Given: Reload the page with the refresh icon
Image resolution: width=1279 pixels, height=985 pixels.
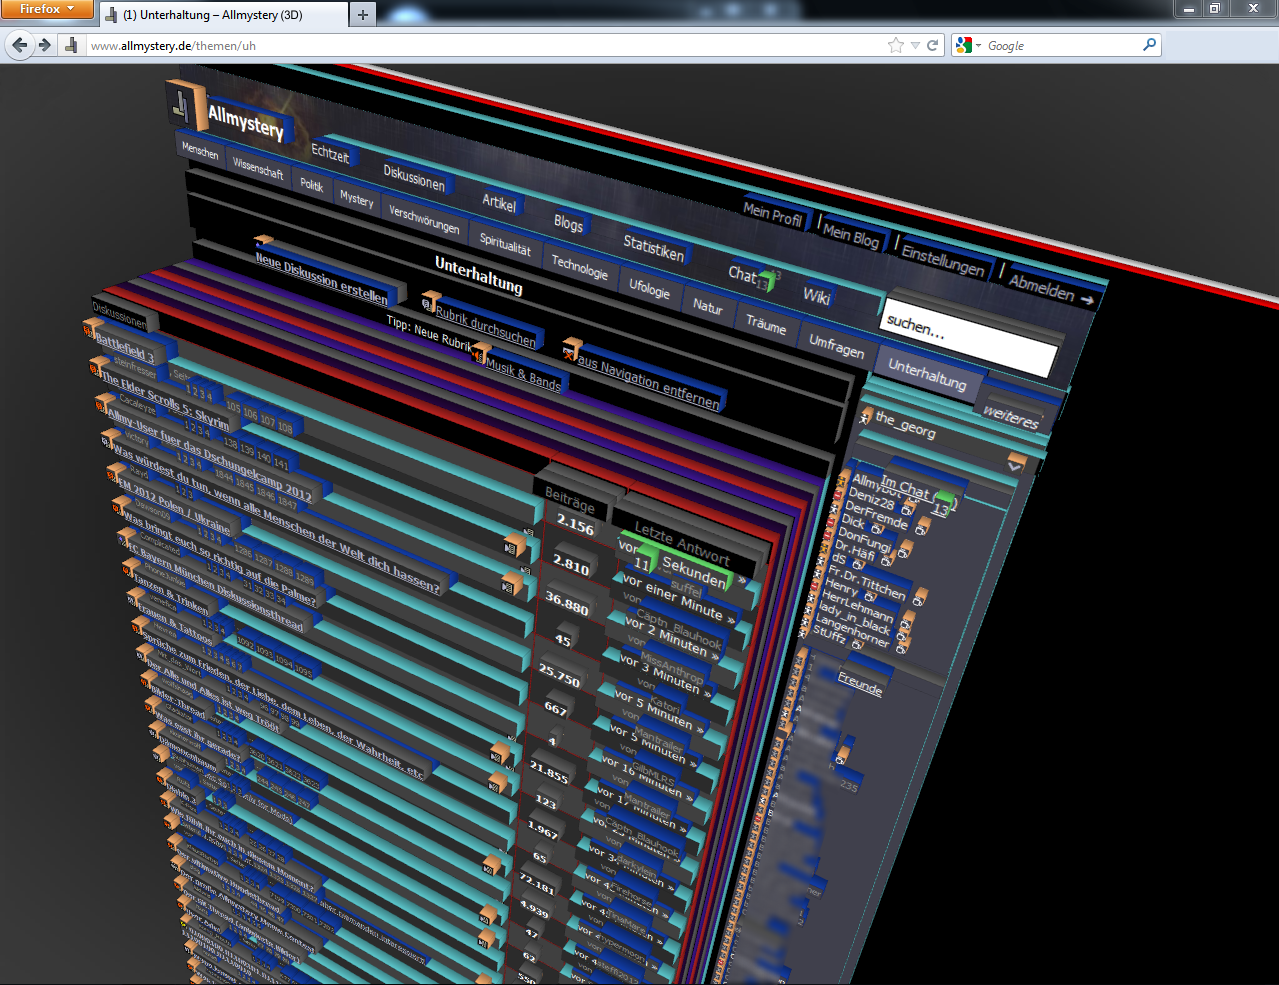Looking at the screenshot, I should 933,45.
